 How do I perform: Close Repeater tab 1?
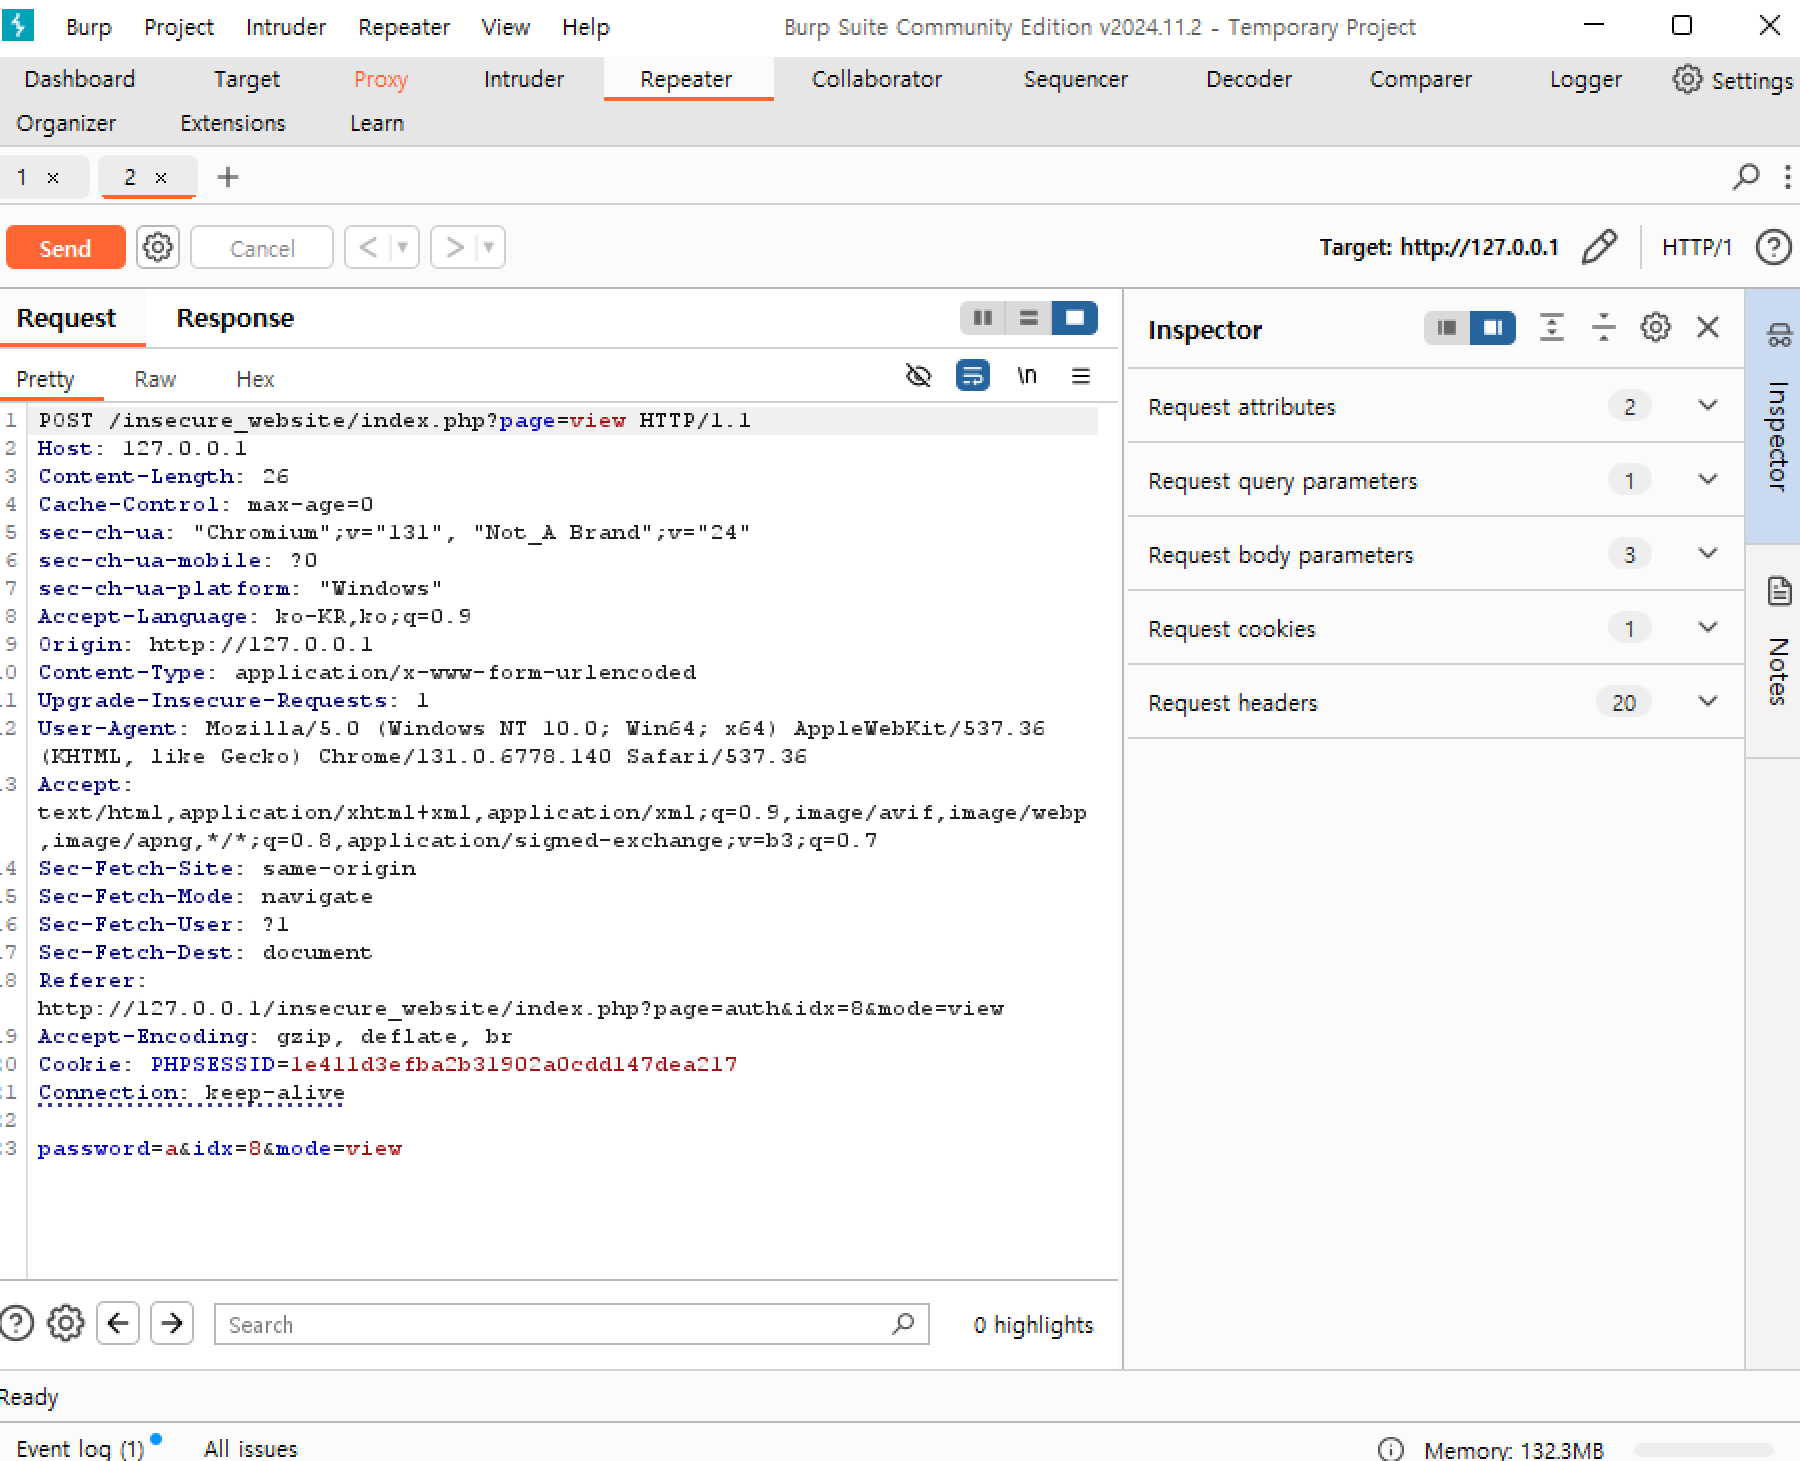coord(53,178)
